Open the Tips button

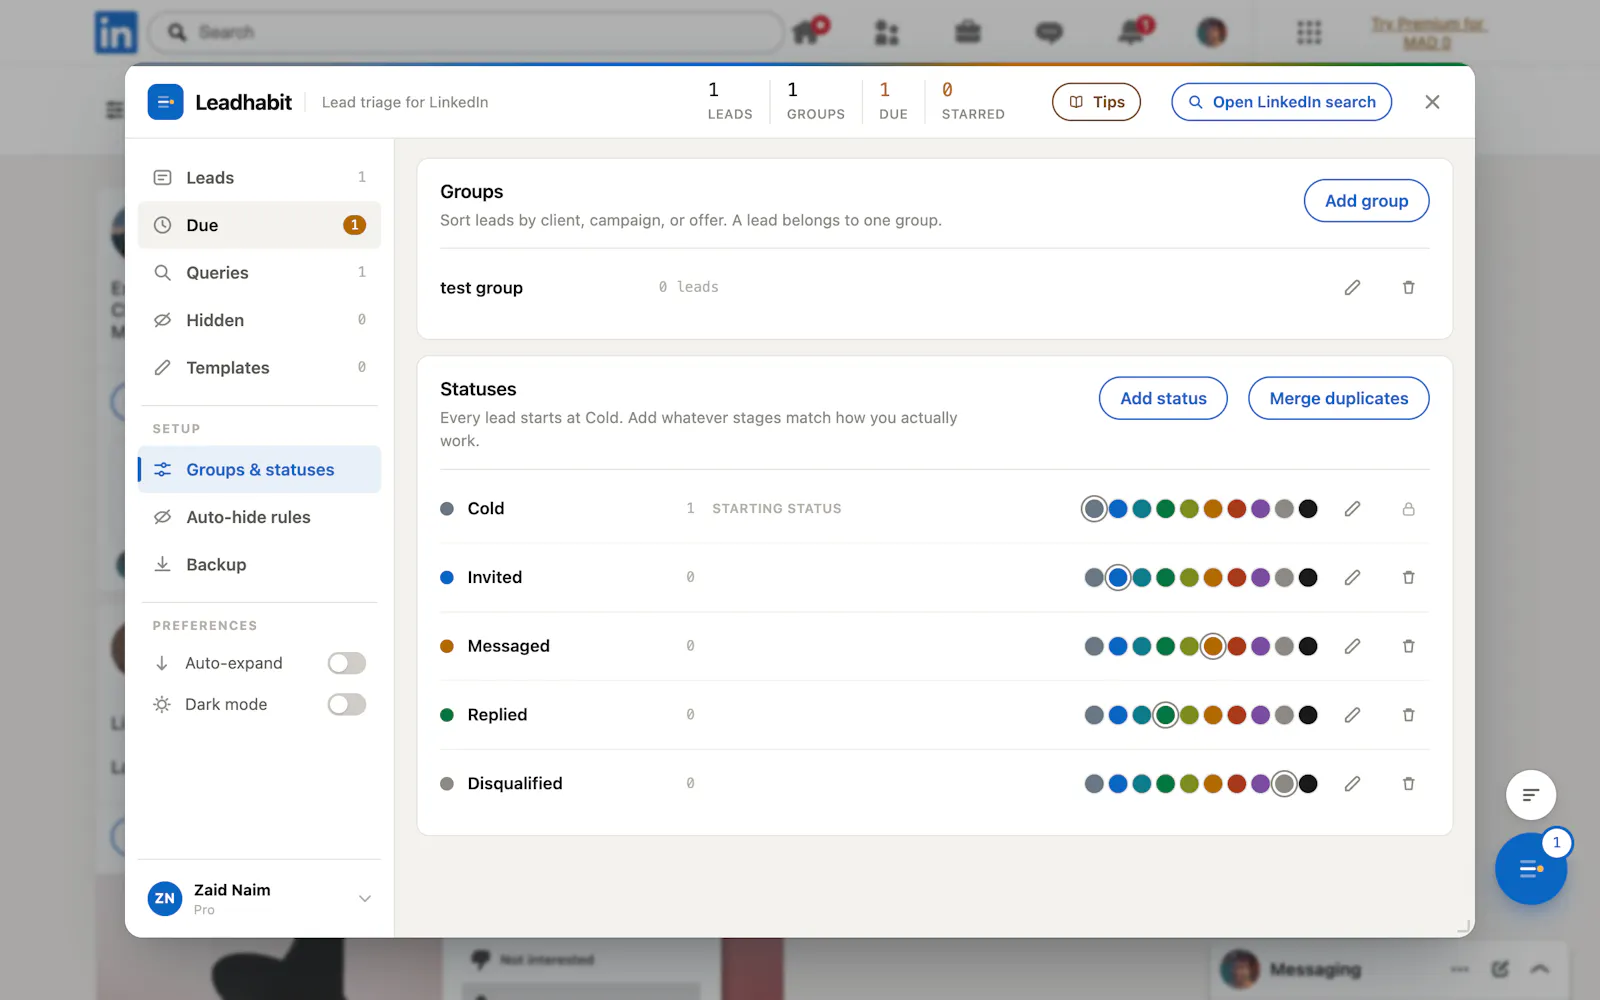tap(1096, 102)
